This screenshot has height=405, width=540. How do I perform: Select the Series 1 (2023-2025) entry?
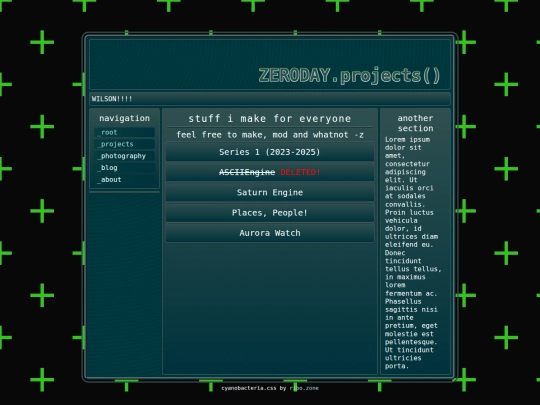(270, 152)
